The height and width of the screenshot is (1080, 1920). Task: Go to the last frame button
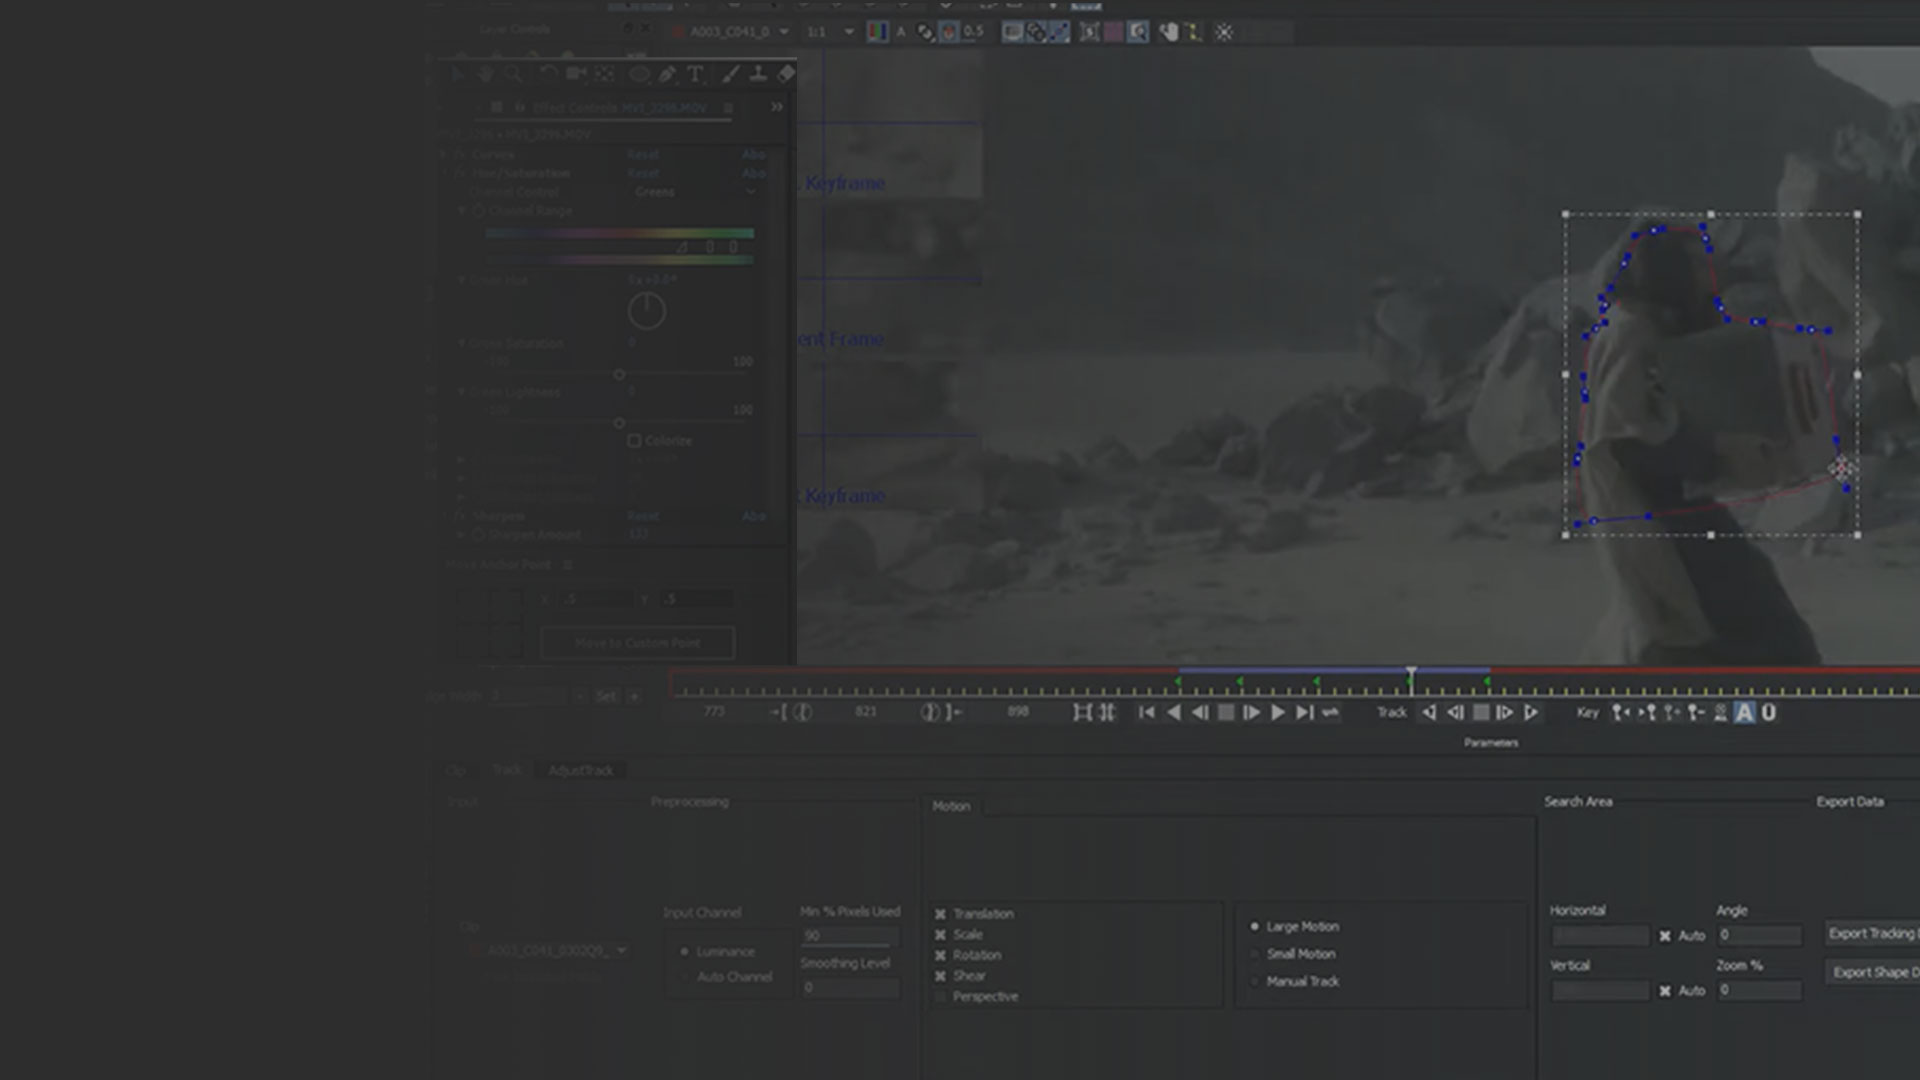(x=1304, y=713)
